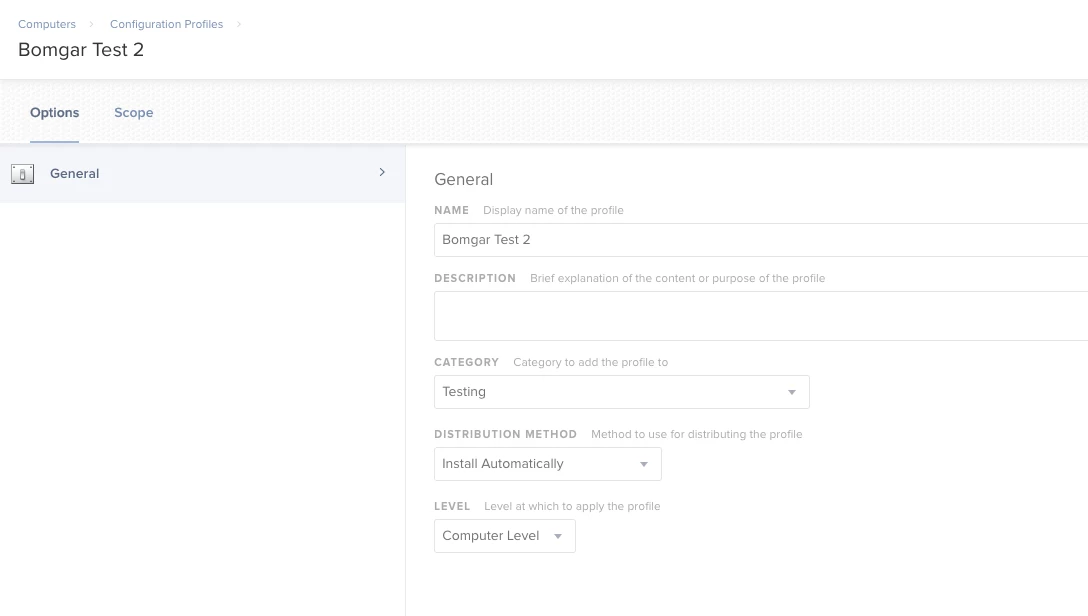Open the Level dropdown set to Computer Level
The height and width of the screenshot is (616, 1088).
504,536
